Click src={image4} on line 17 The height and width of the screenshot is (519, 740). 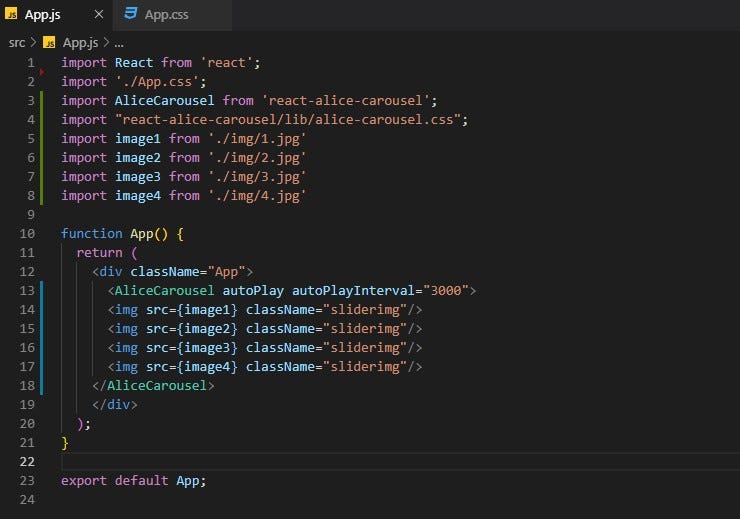click(192, 367)
